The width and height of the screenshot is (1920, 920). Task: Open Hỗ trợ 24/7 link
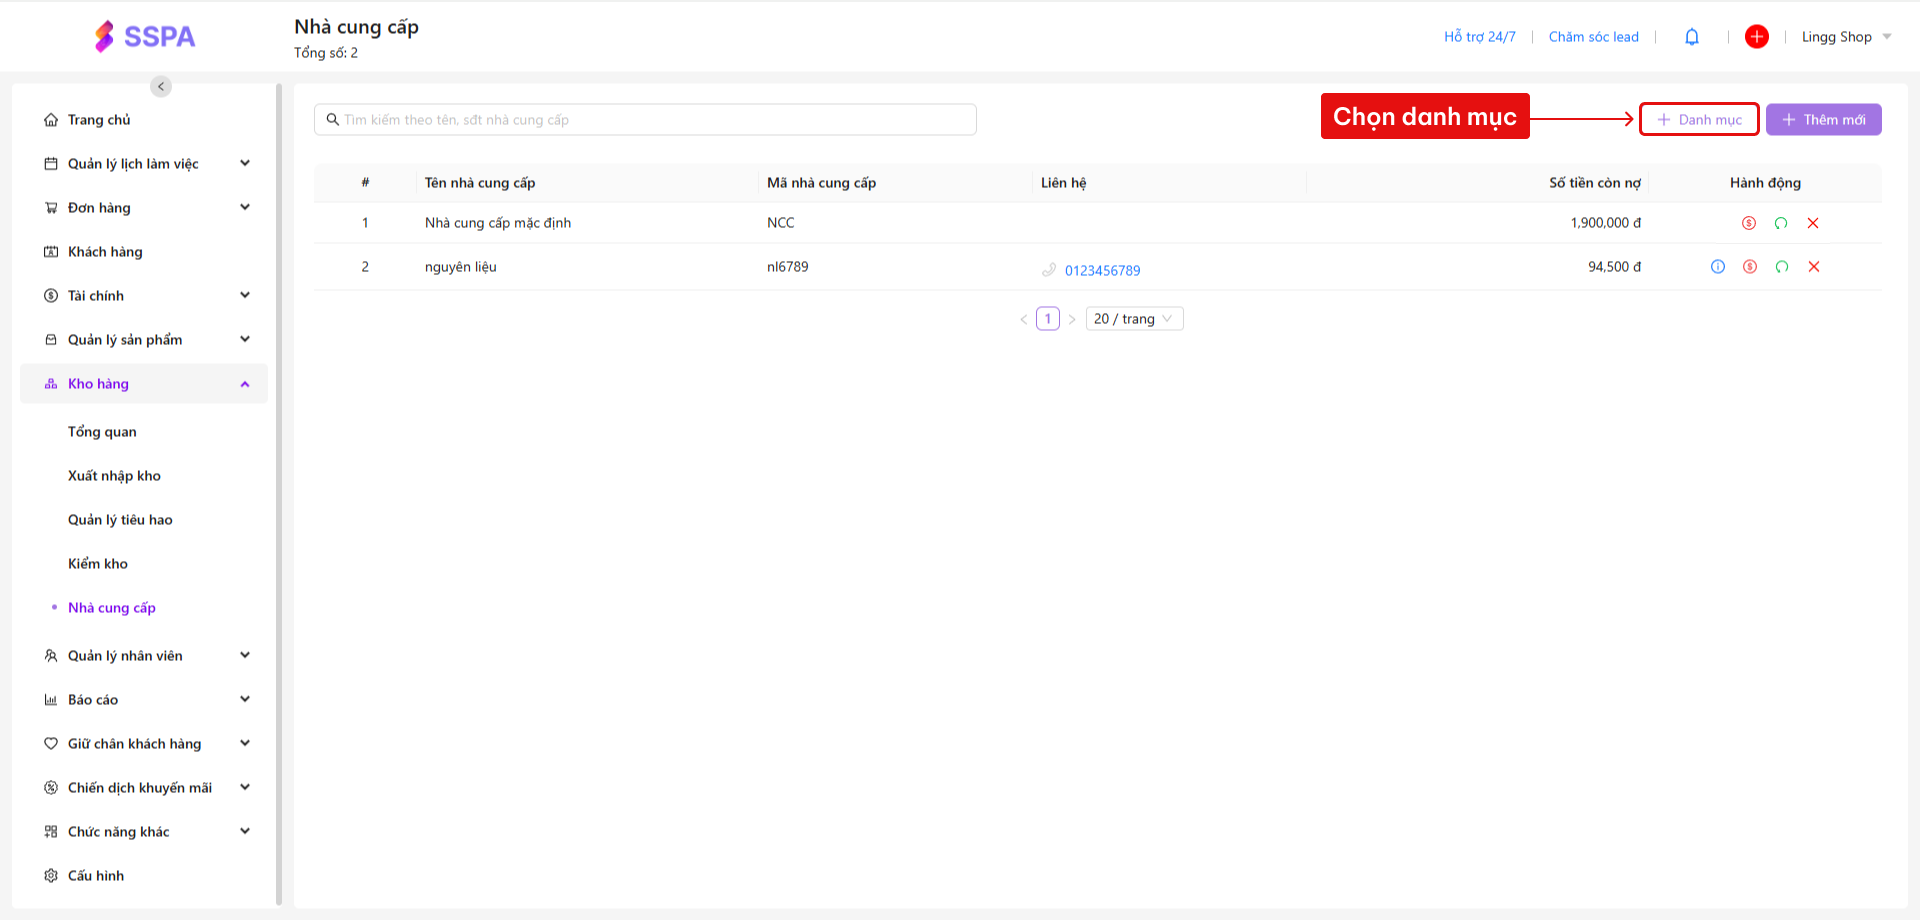pos(1480,37)
